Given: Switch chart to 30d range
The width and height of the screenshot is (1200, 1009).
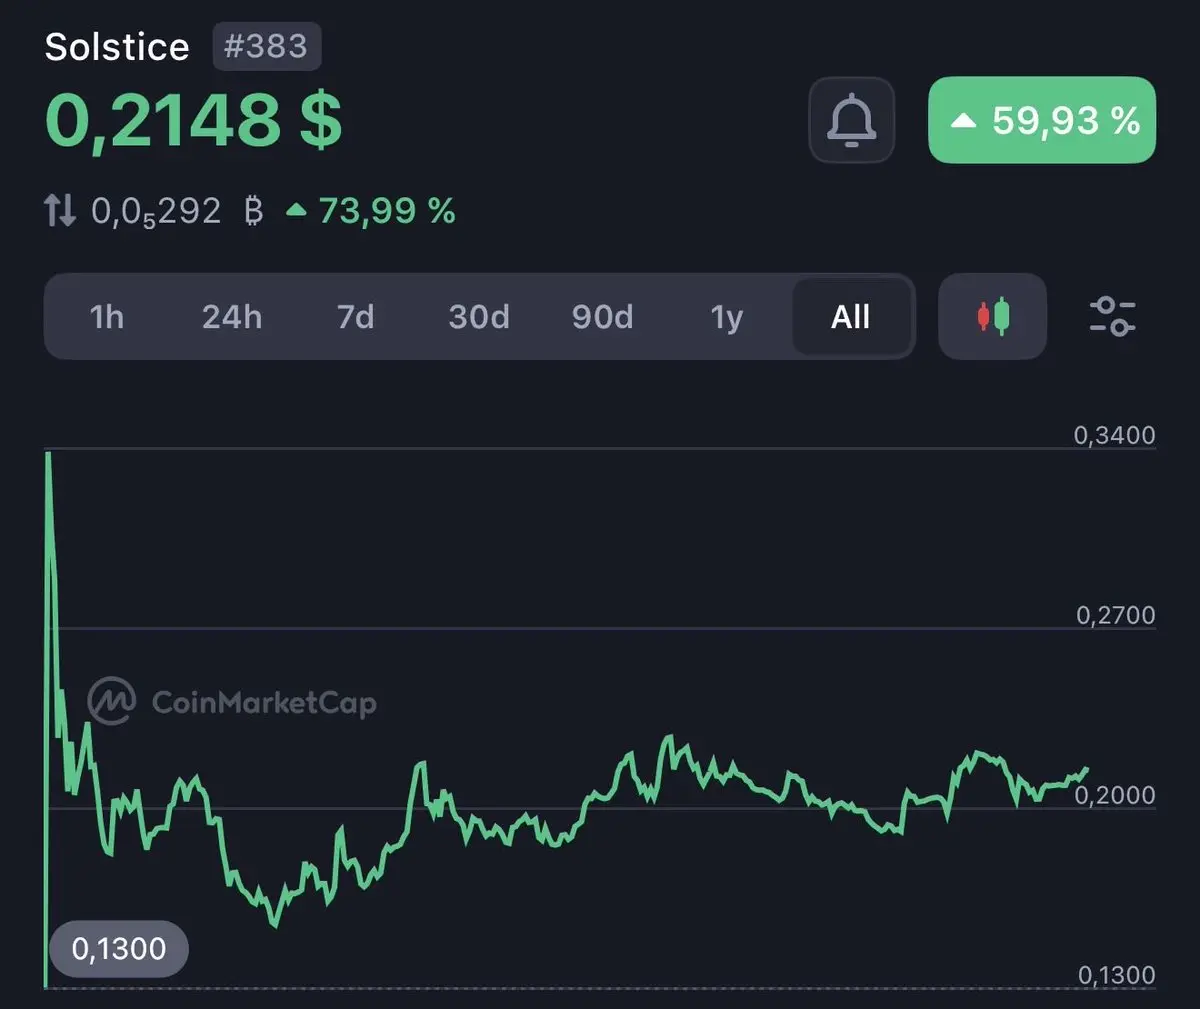Looking at the screenshot, I should tap(479, 317).
